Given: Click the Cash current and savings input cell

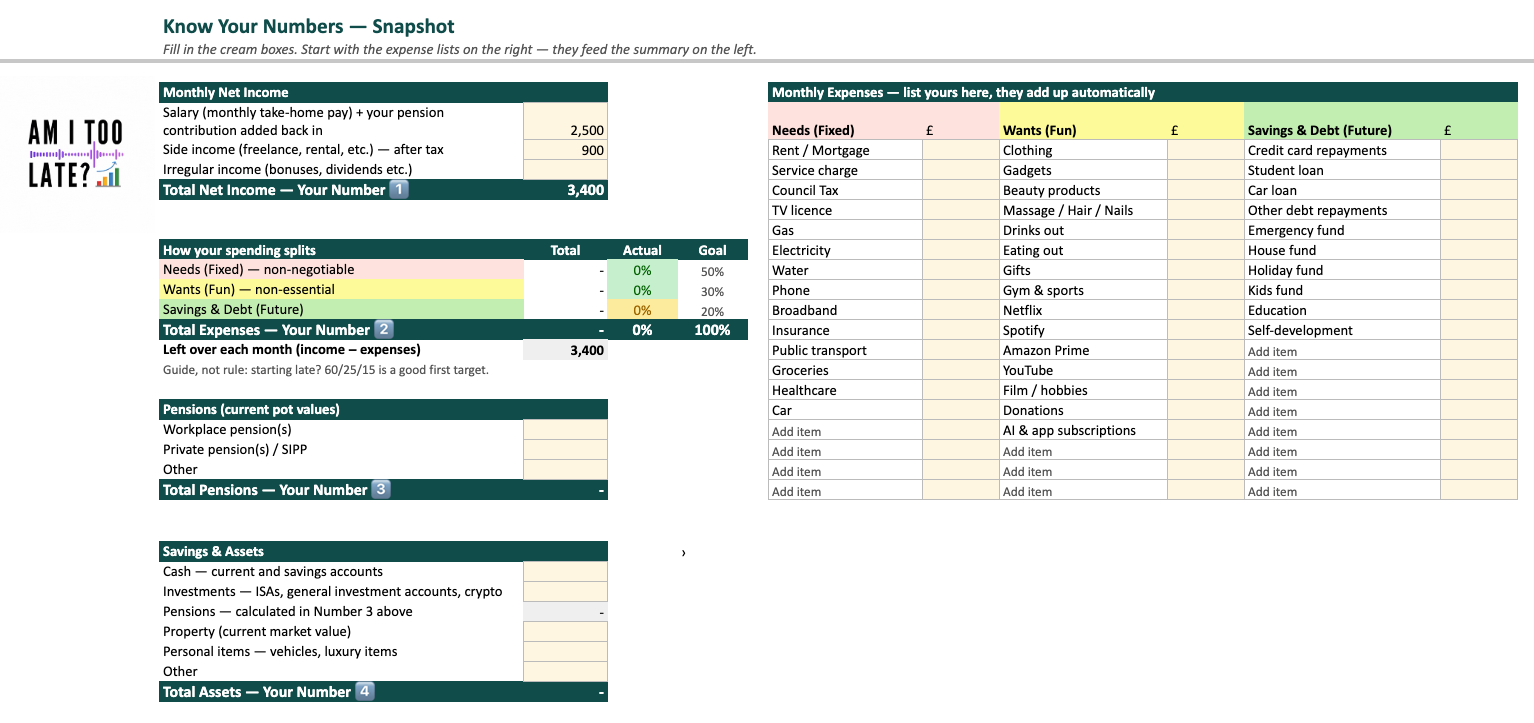Looking at the screenshot, I should [565, 572].
